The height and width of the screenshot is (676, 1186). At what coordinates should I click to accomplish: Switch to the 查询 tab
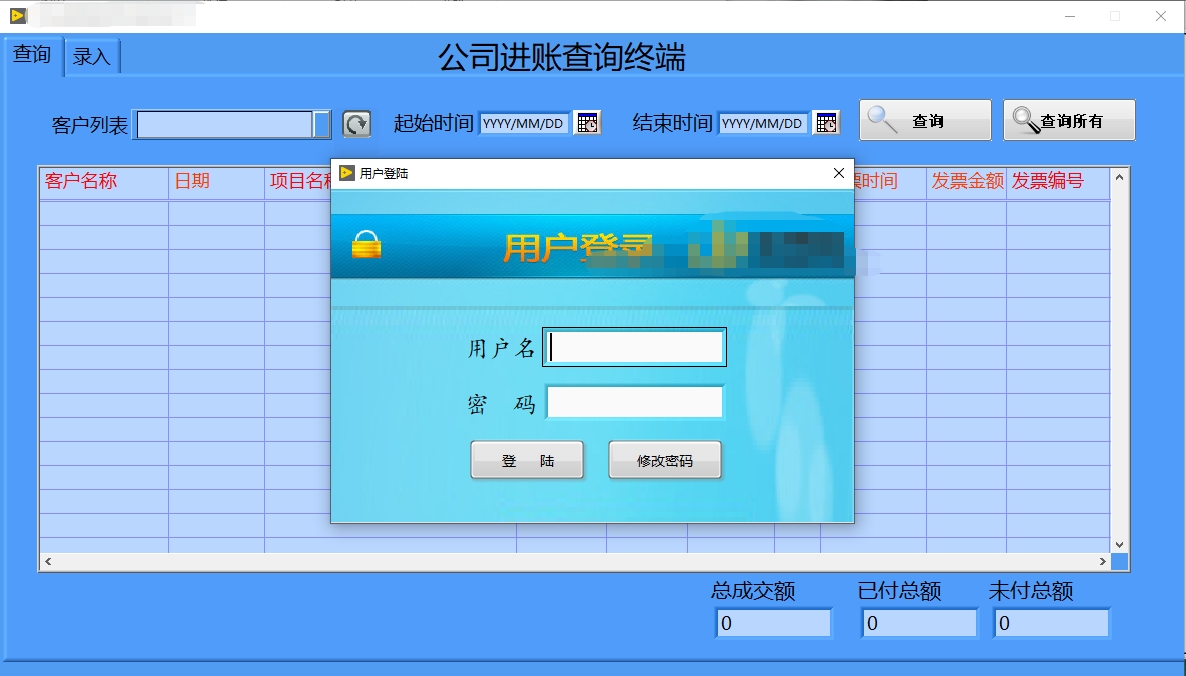pyautogui.click(x=31, y=57)
